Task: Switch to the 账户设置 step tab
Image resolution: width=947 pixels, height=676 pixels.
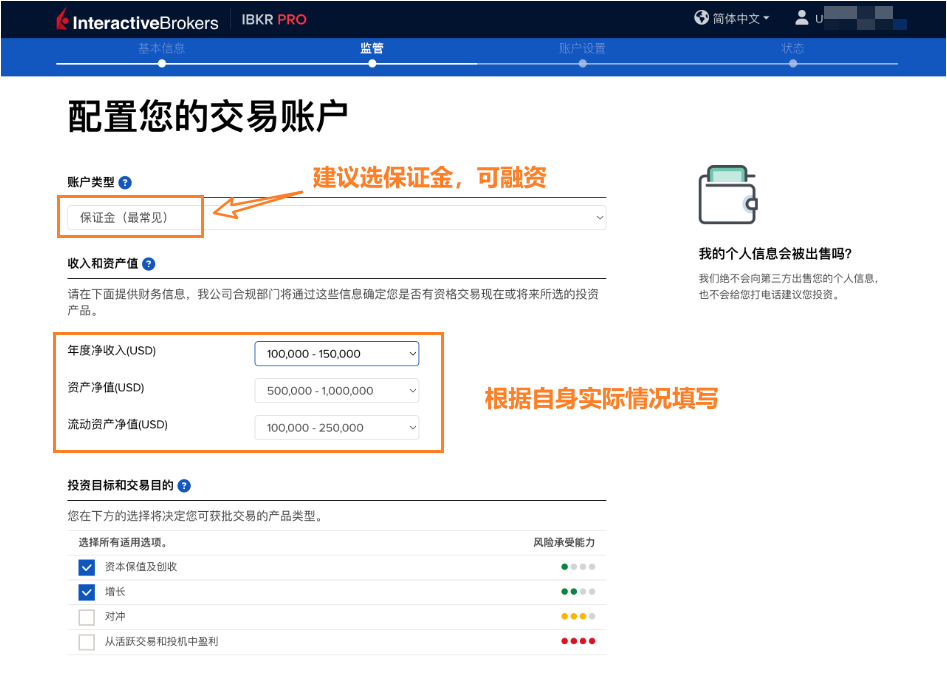Action: tap(582, 49)
